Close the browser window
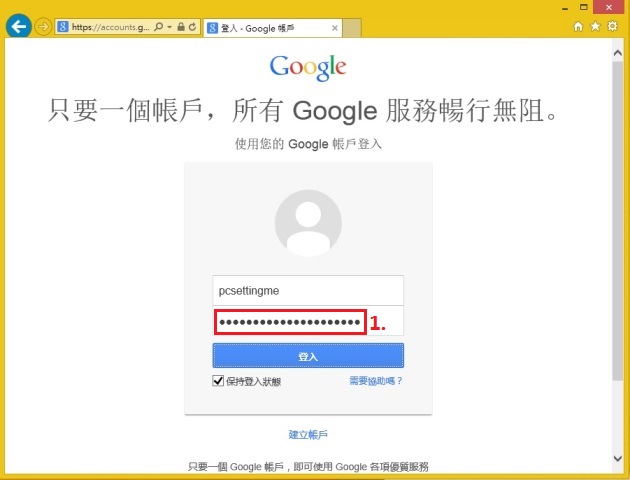The image size is (630, 480). (609, 7)
